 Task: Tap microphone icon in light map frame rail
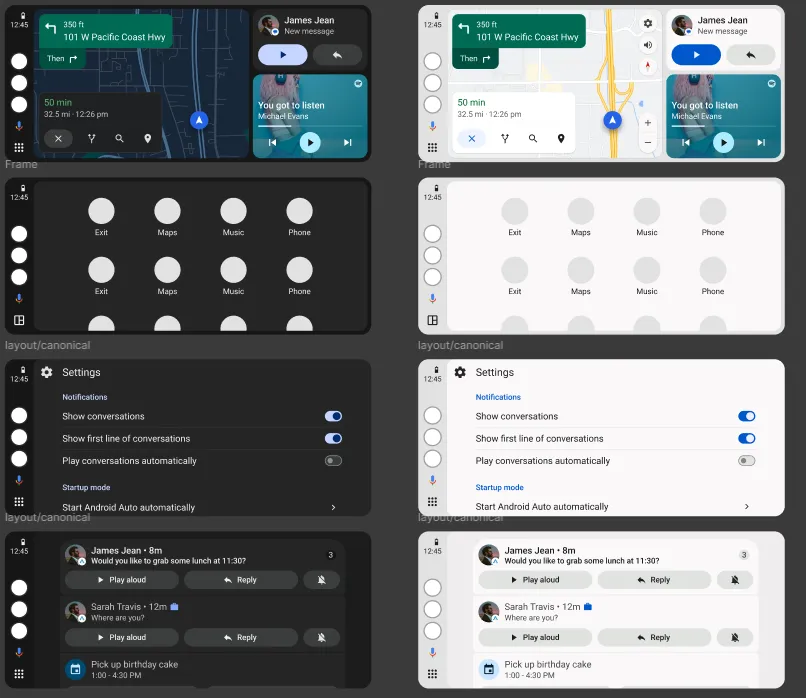click(x=432, y=125)
